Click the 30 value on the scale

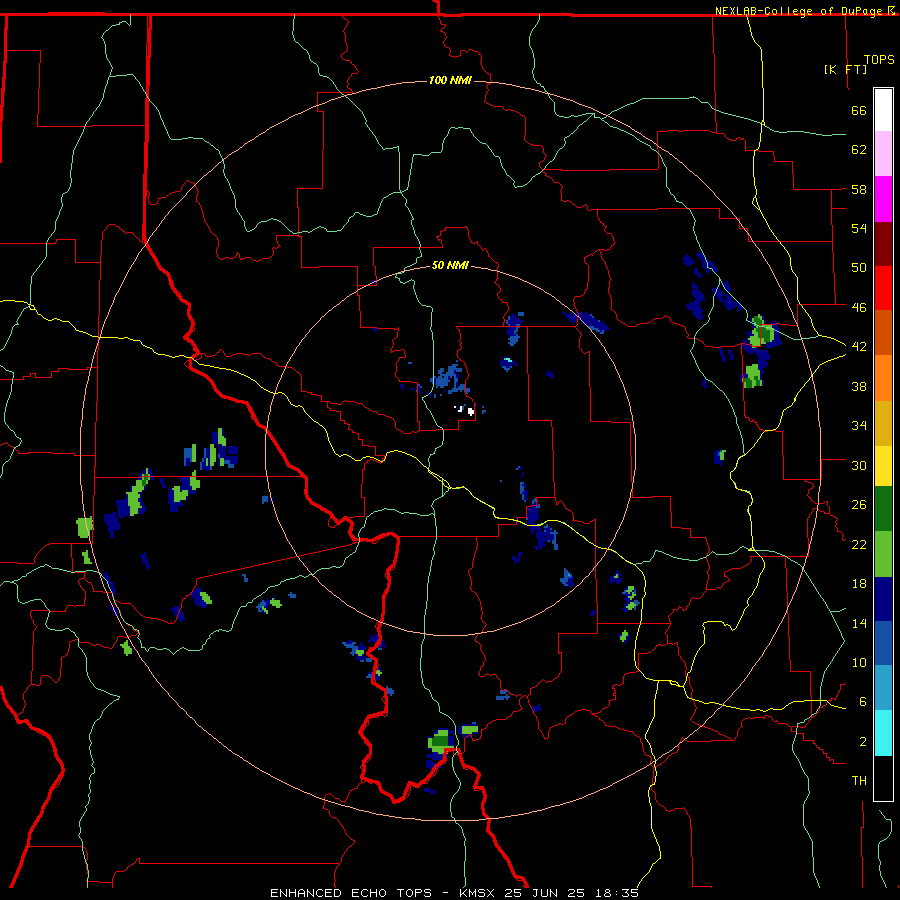(x=859, y=465)
